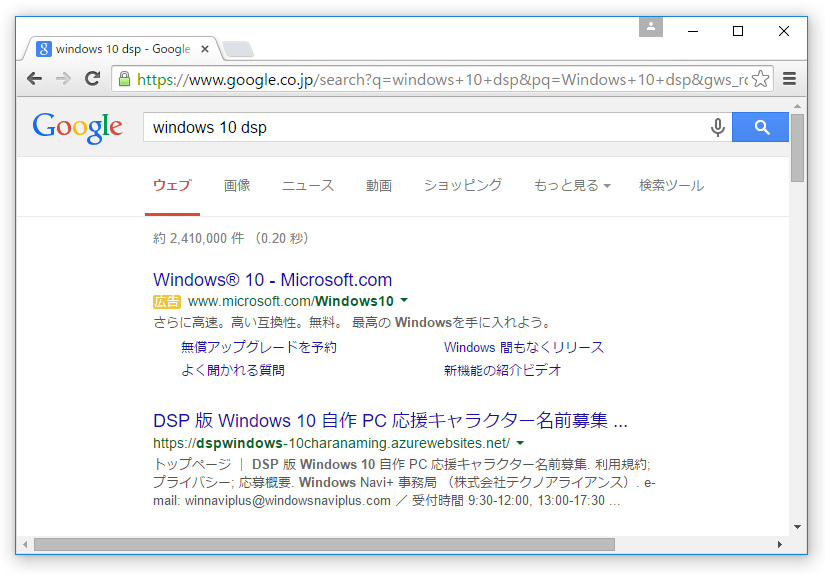Image resolution: width=825 pixels, height=574 pixels.
Task: Reload the page with the refresh icon
Action: (x=93, y=78)
